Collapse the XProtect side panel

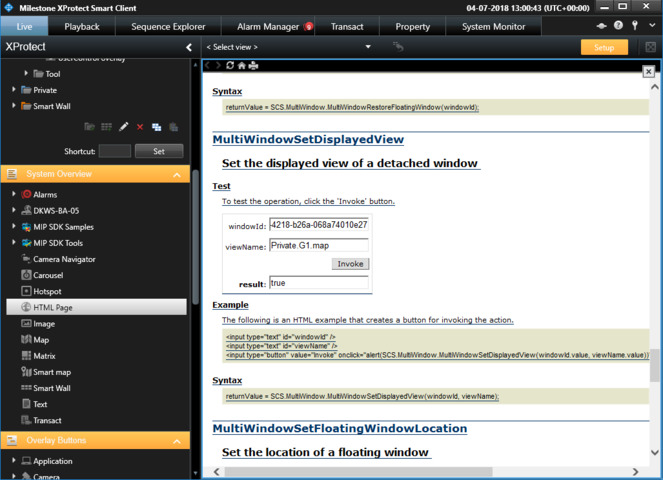pyautogui.click(x=189, y=47)
